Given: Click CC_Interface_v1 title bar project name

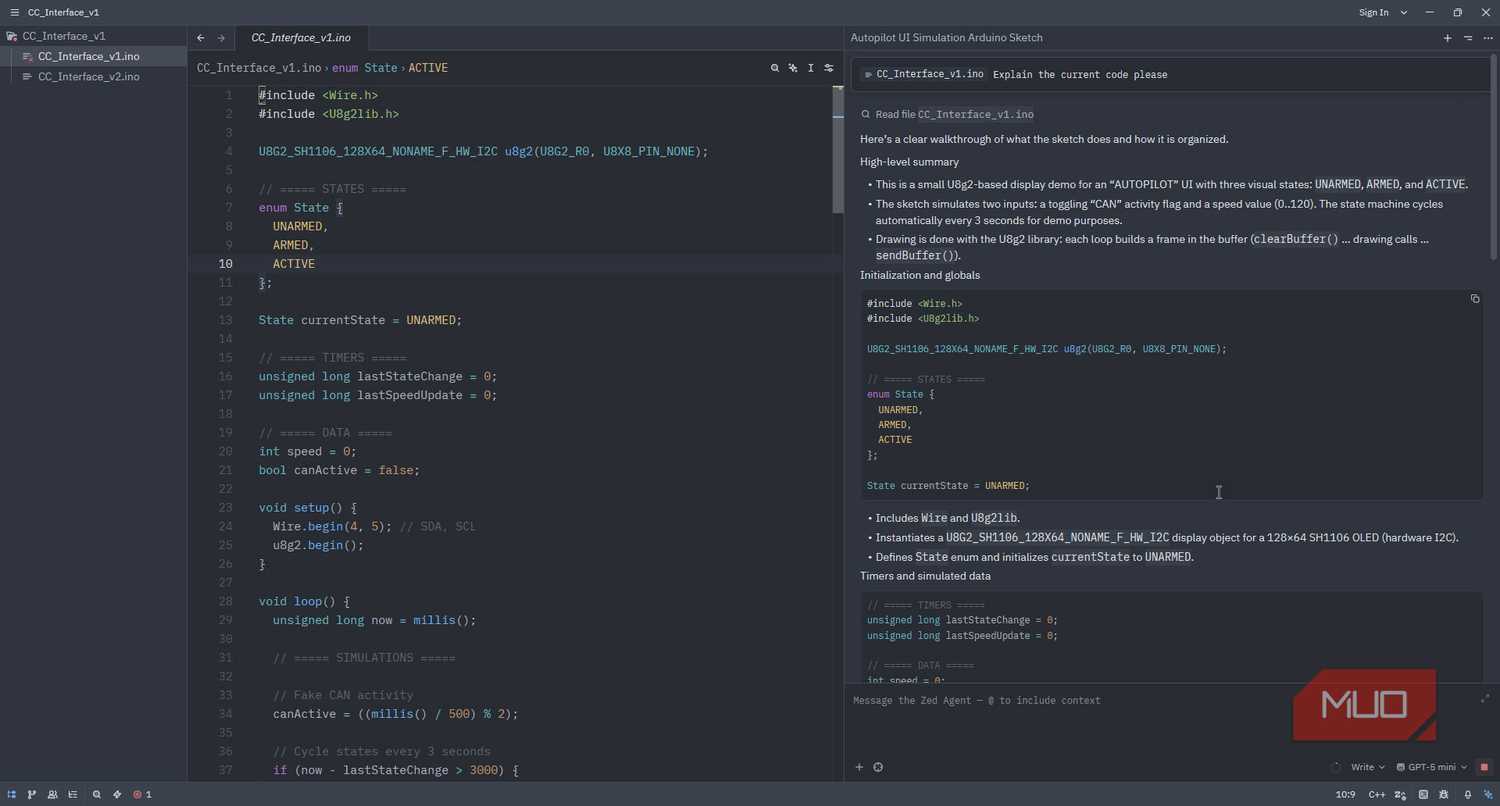Looking at the screenshot, I should (63, 13).
